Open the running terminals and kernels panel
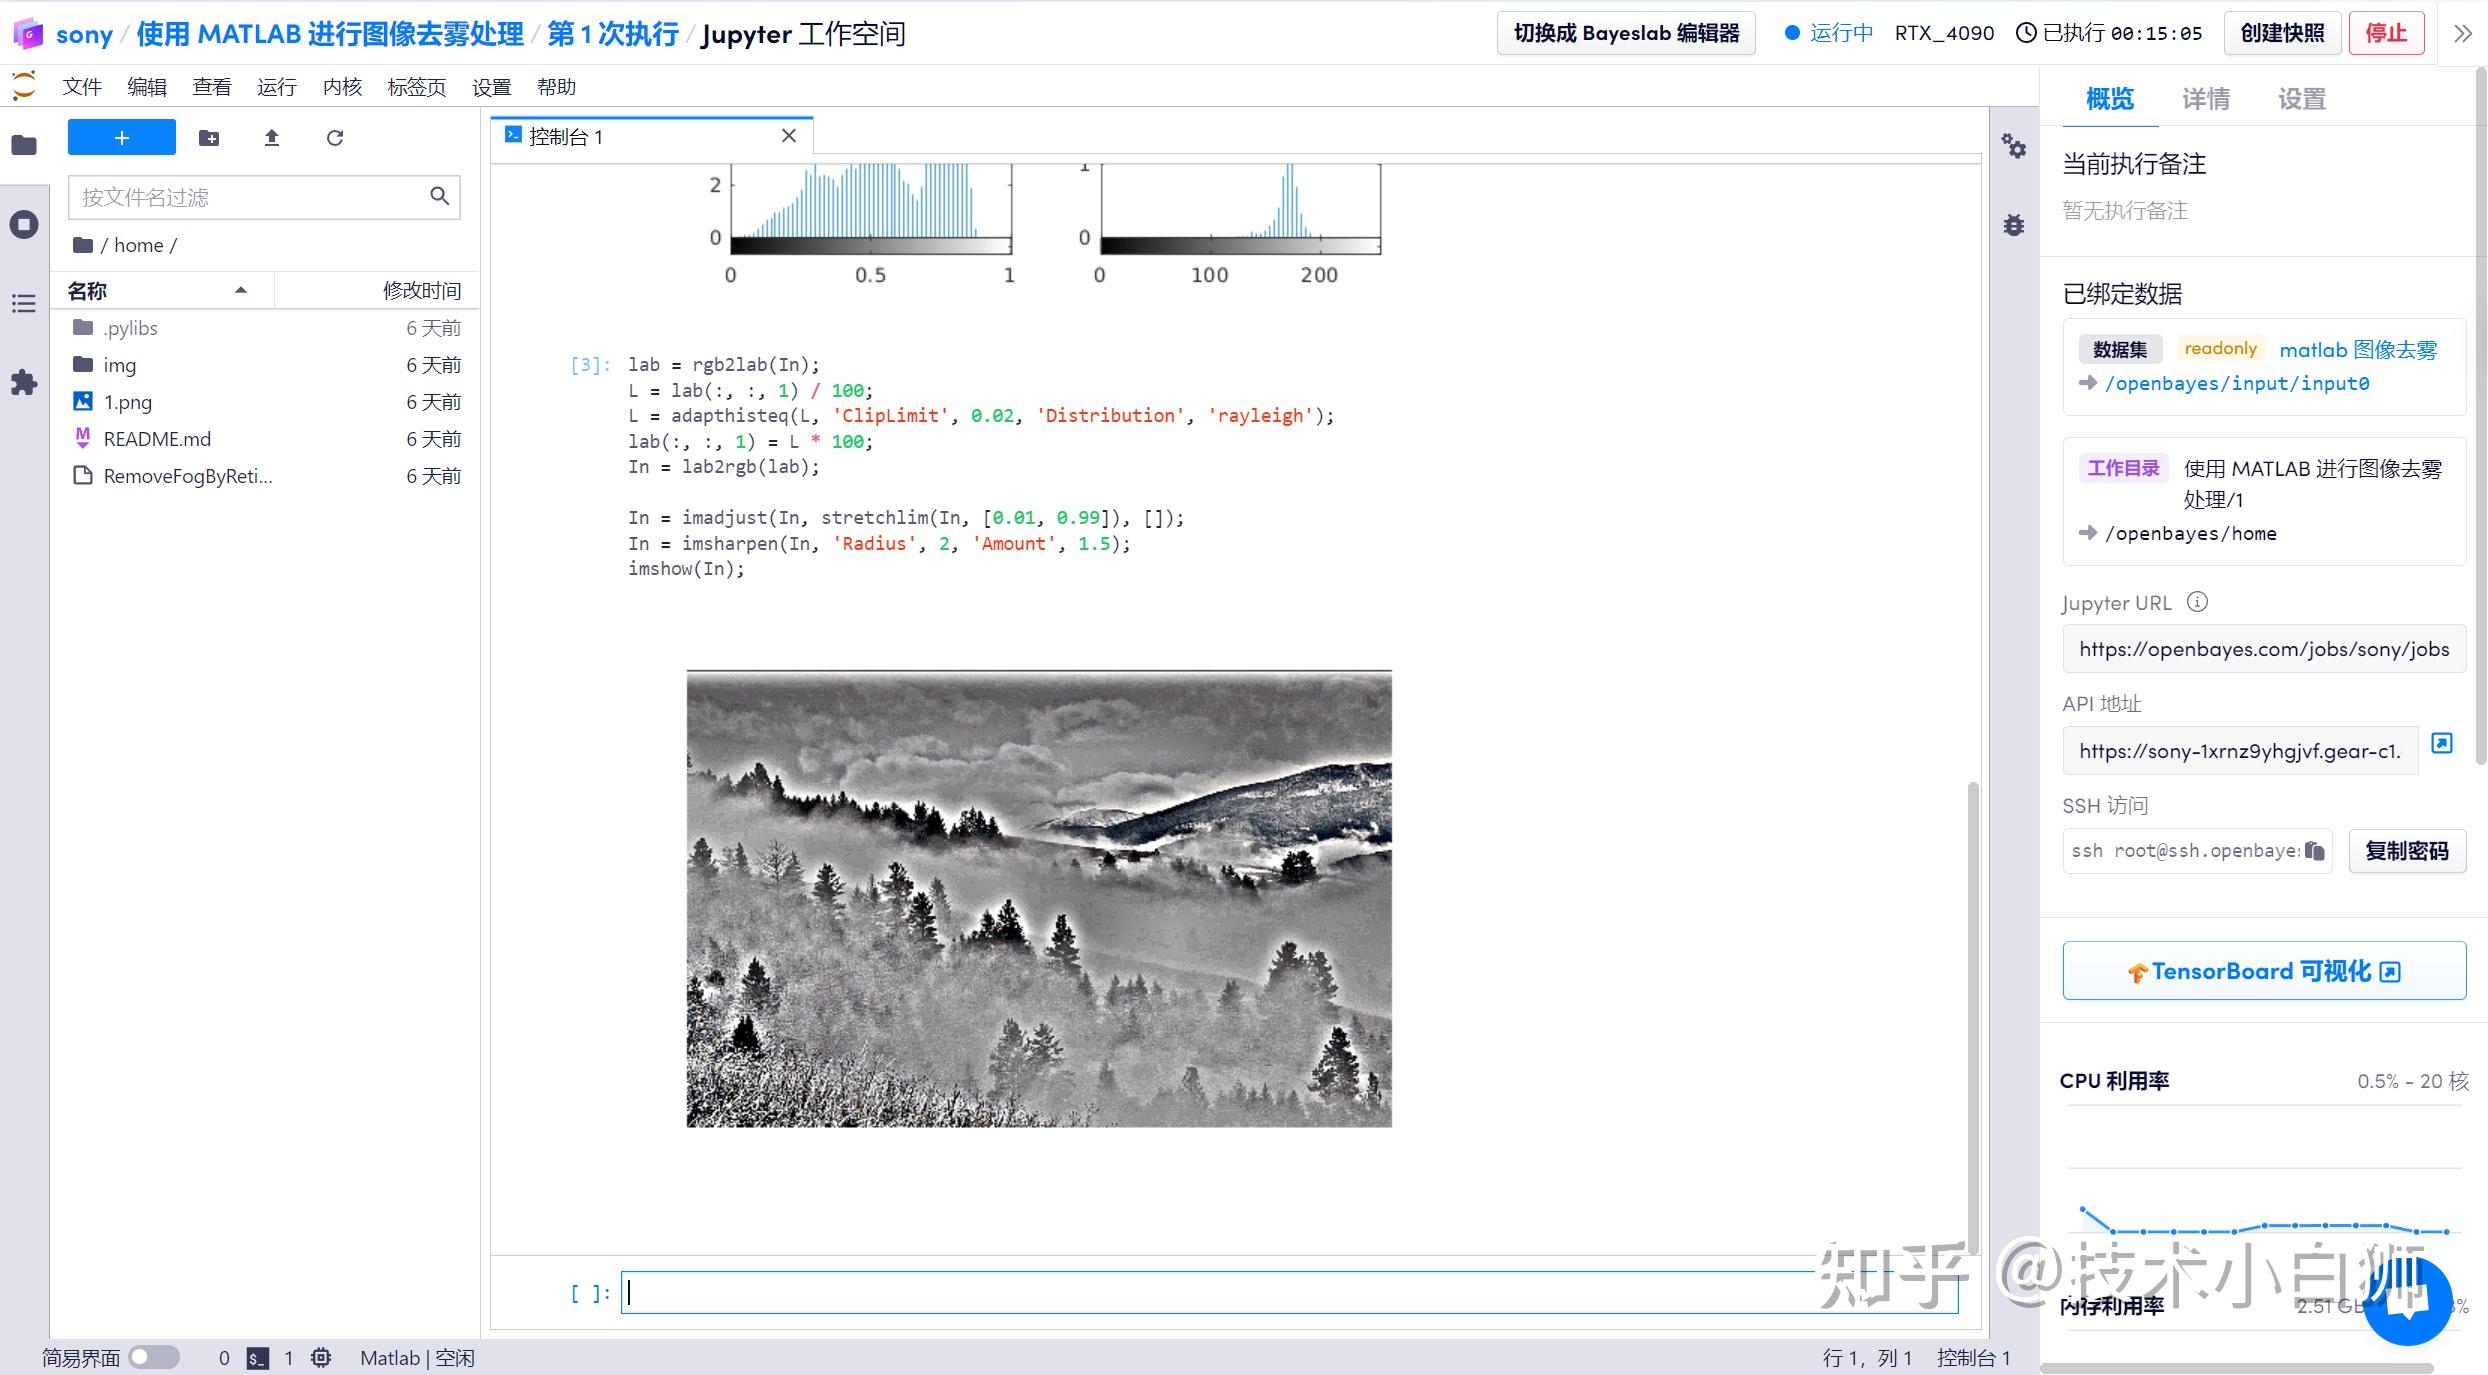The height and width of the screenshot is (1375, 2488). pyautogui.click(x=23, y=224)
